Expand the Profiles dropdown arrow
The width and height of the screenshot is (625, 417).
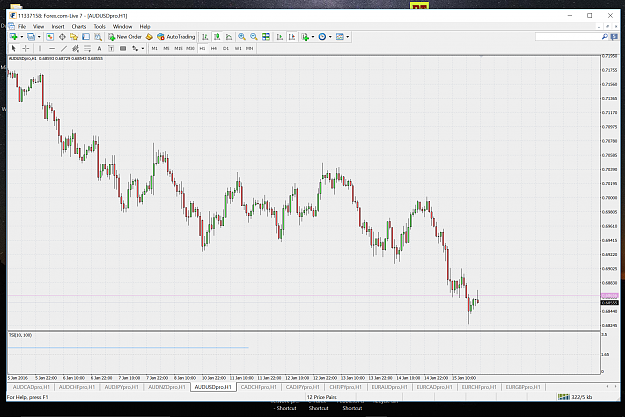click(x=39, y=37)
